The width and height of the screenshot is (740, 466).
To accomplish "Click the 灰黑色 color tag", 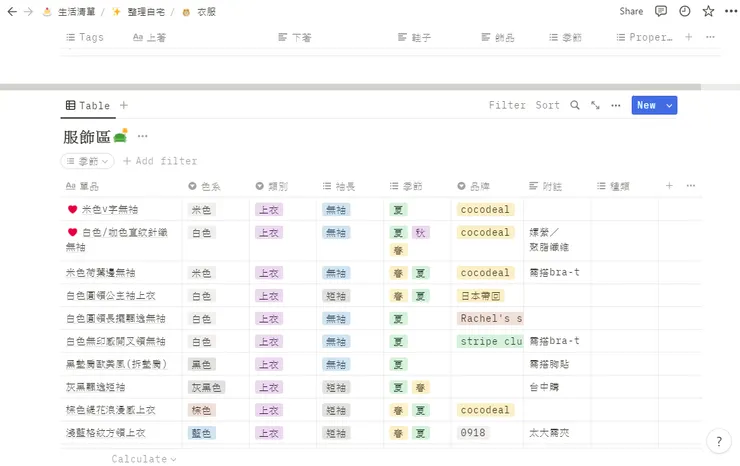I will point(206,388).
